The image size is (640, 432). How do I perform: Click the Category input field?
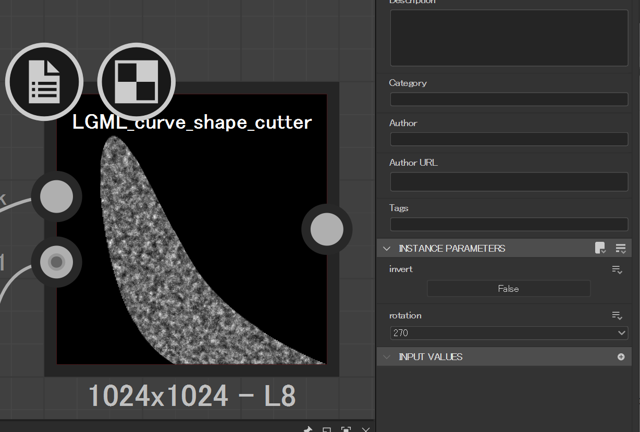[508, 99]
